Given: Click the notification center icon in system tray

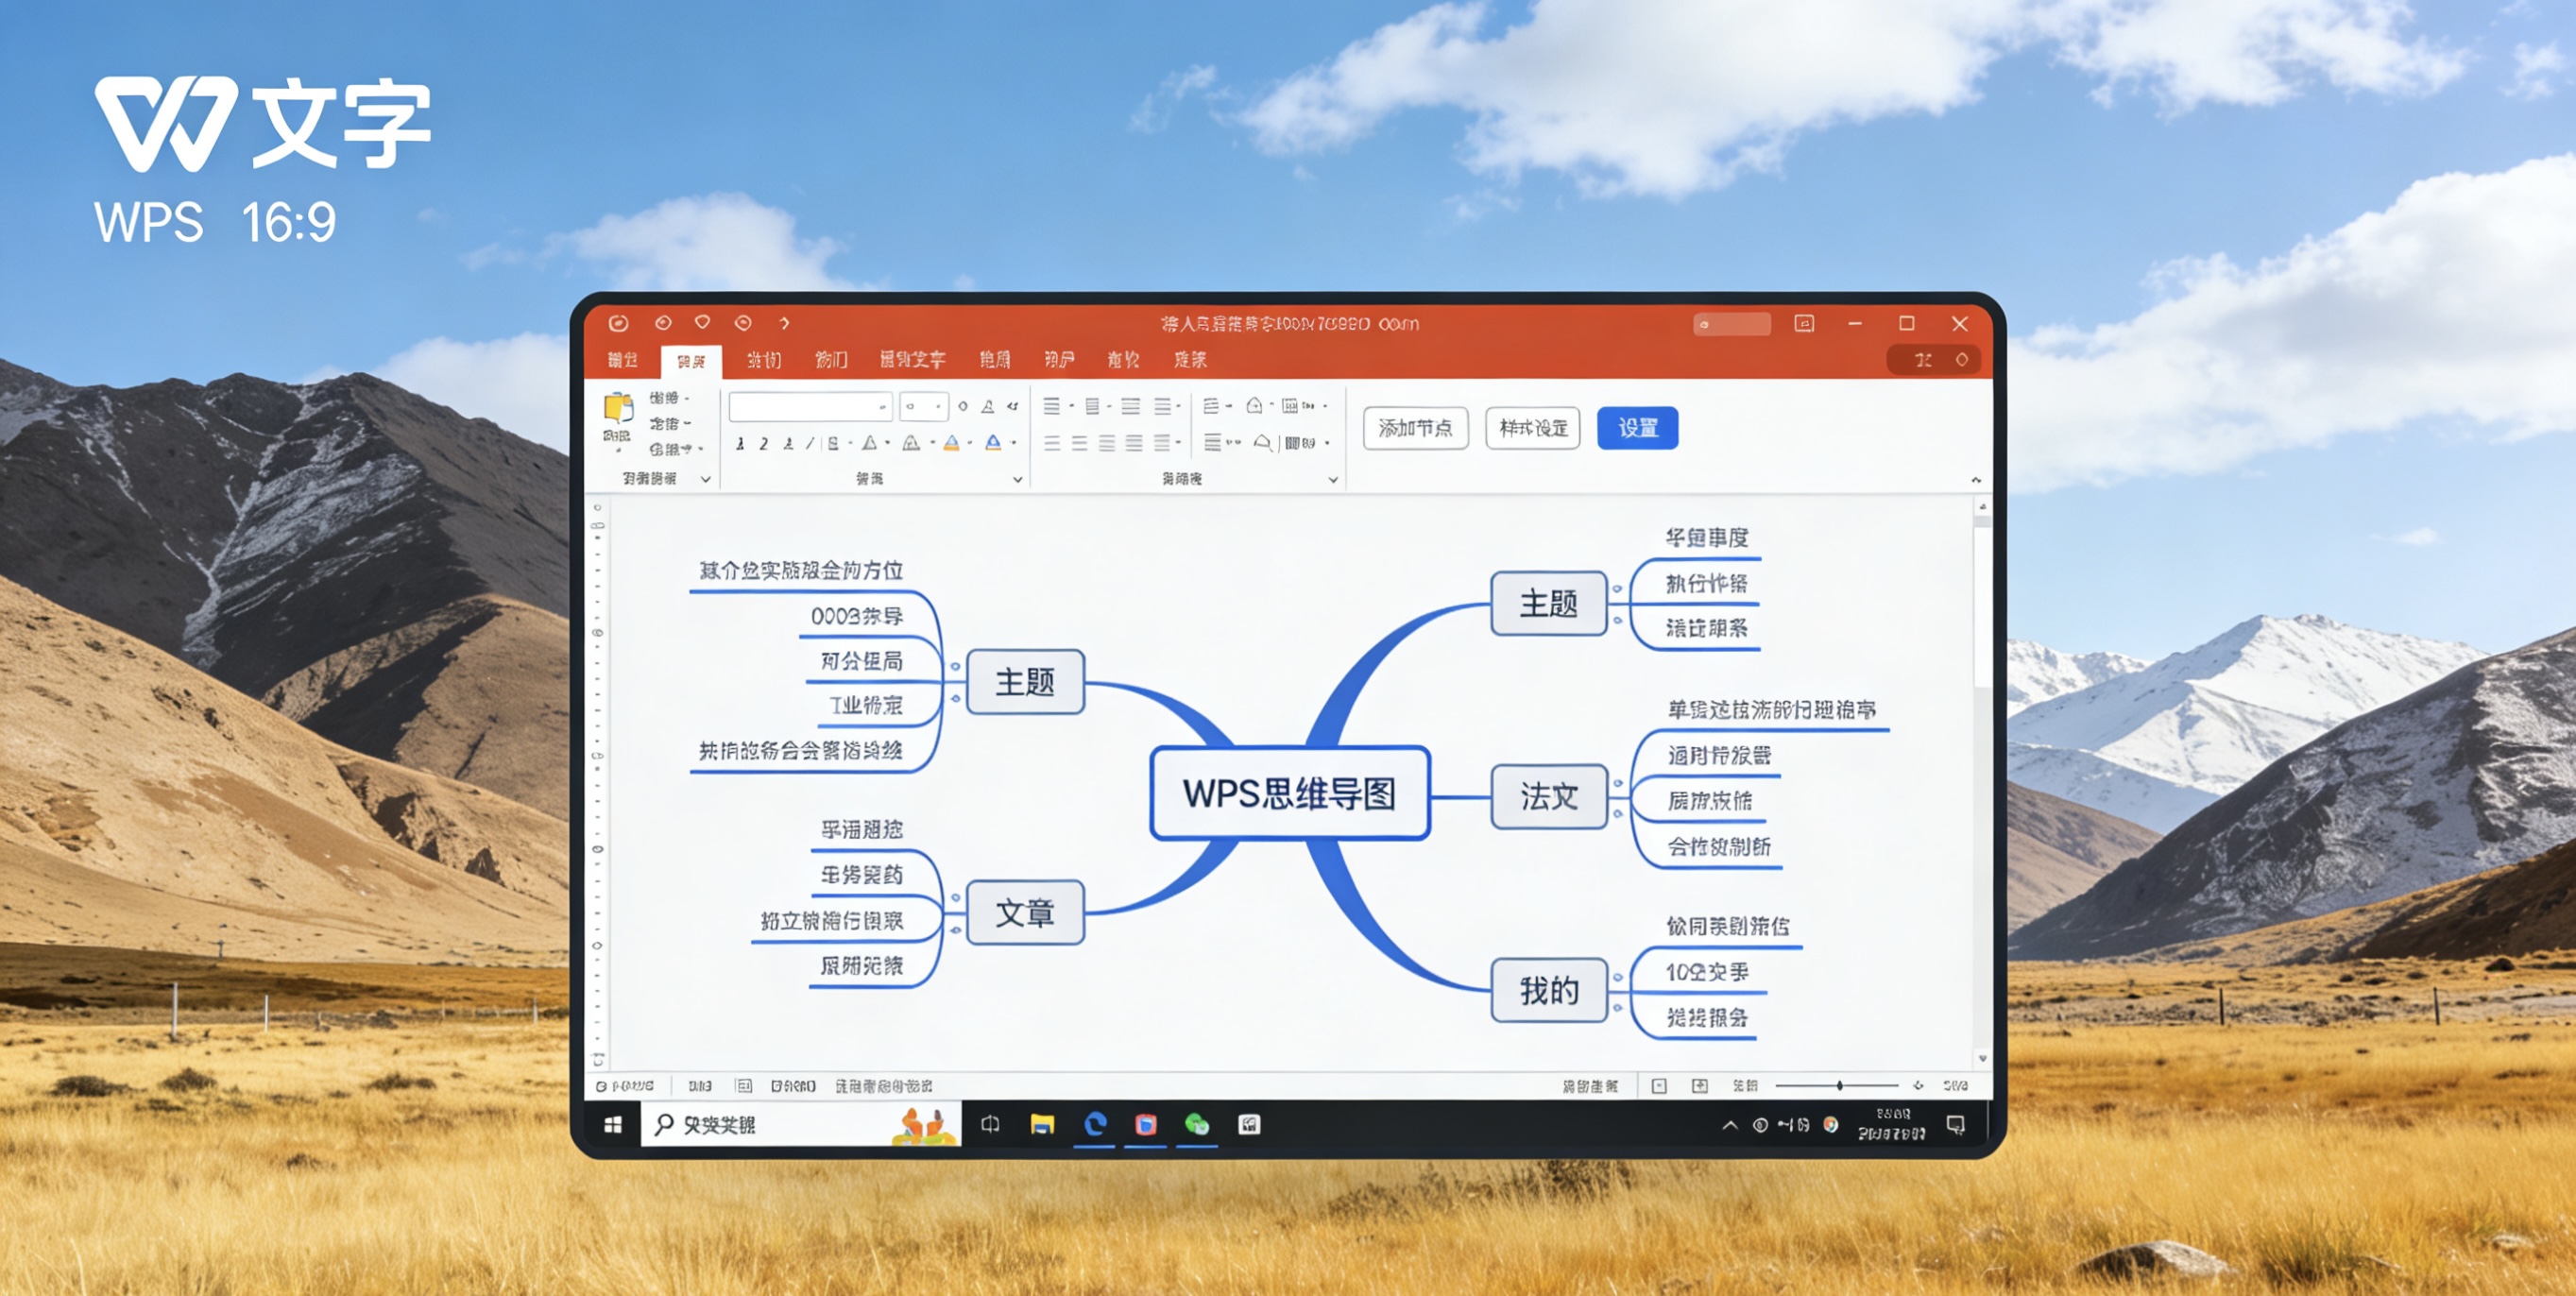Looking at the screenshot, I should point(1956,1124).
